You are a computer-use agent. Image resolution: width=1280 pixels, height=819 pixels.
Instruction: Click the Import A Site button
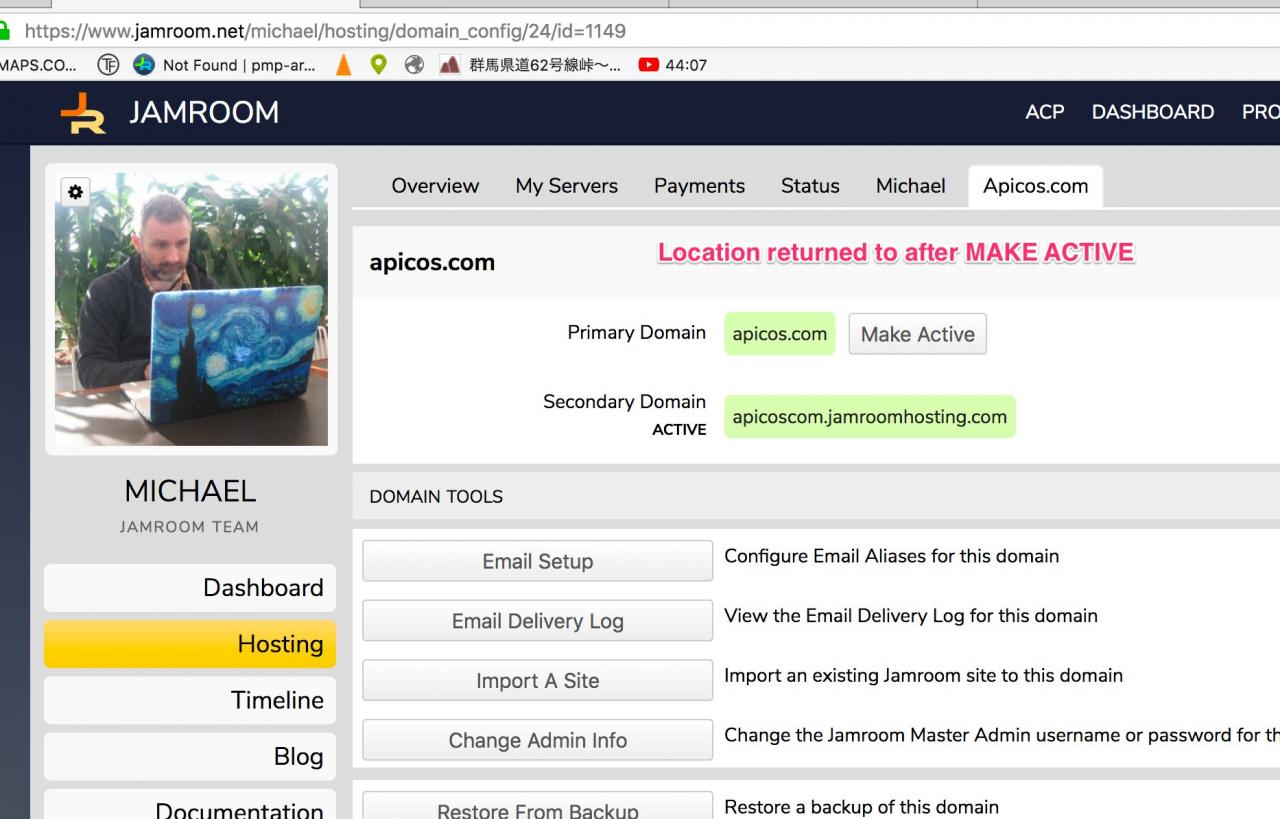click(x=538, y=681)
